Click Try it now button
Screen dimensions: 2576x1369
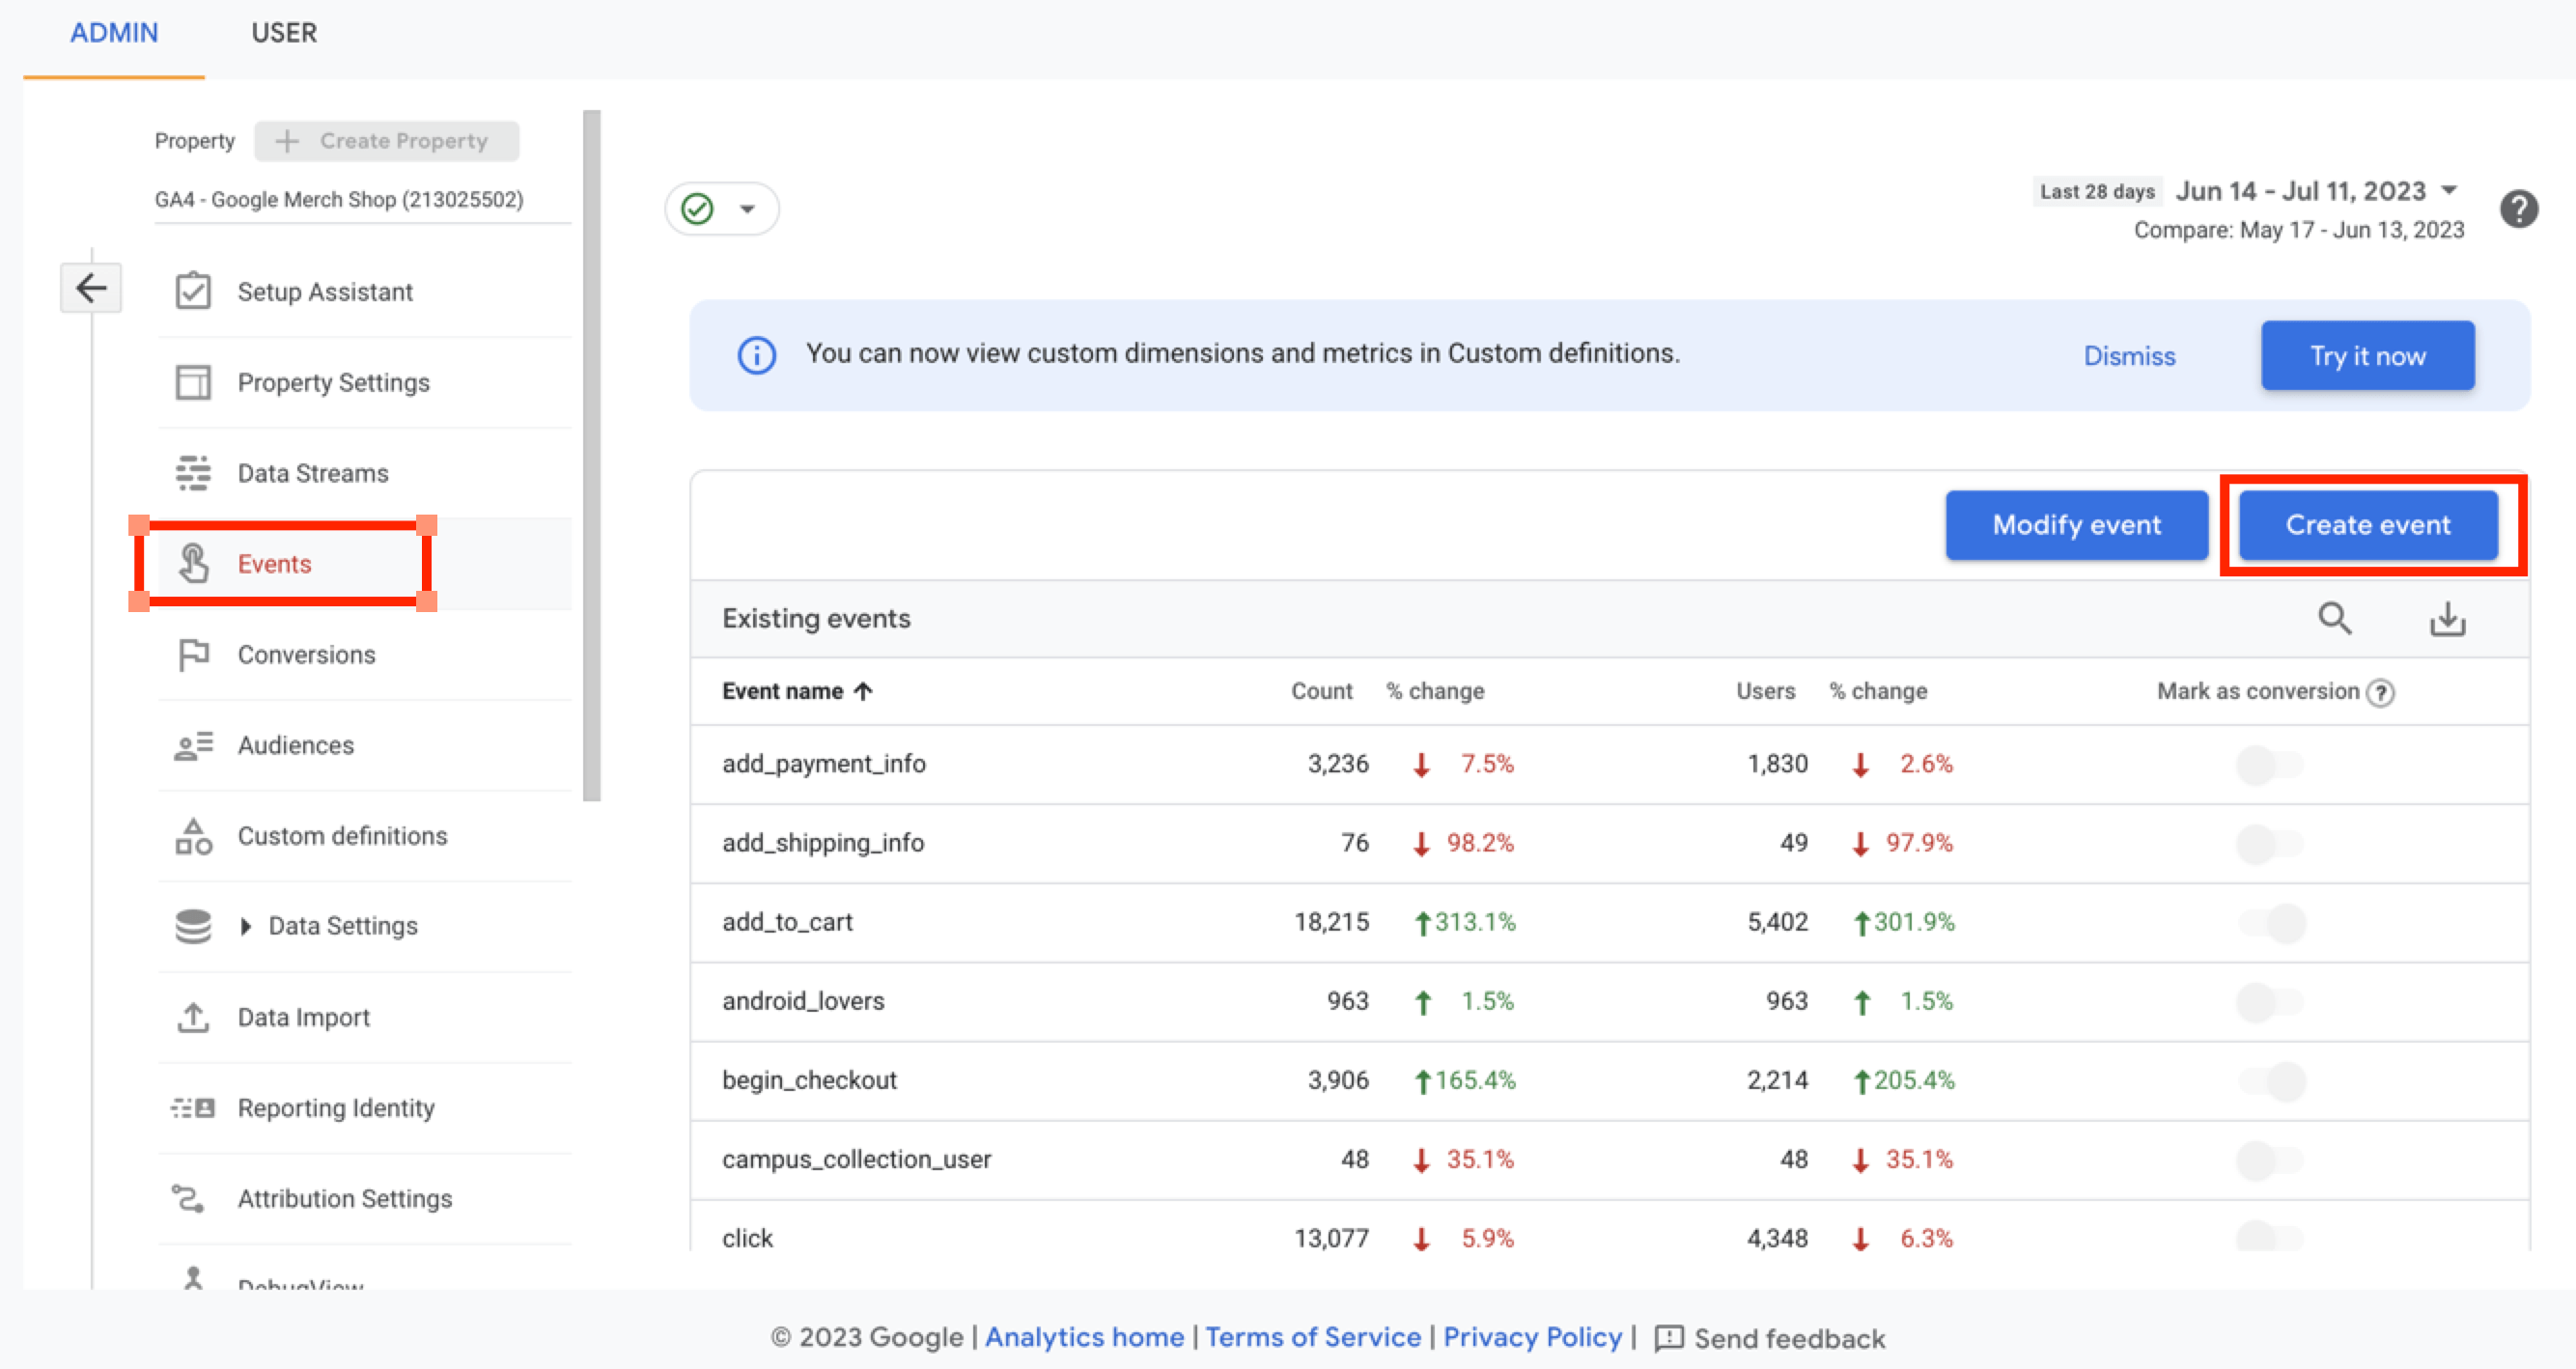[x=2367, y=356]
